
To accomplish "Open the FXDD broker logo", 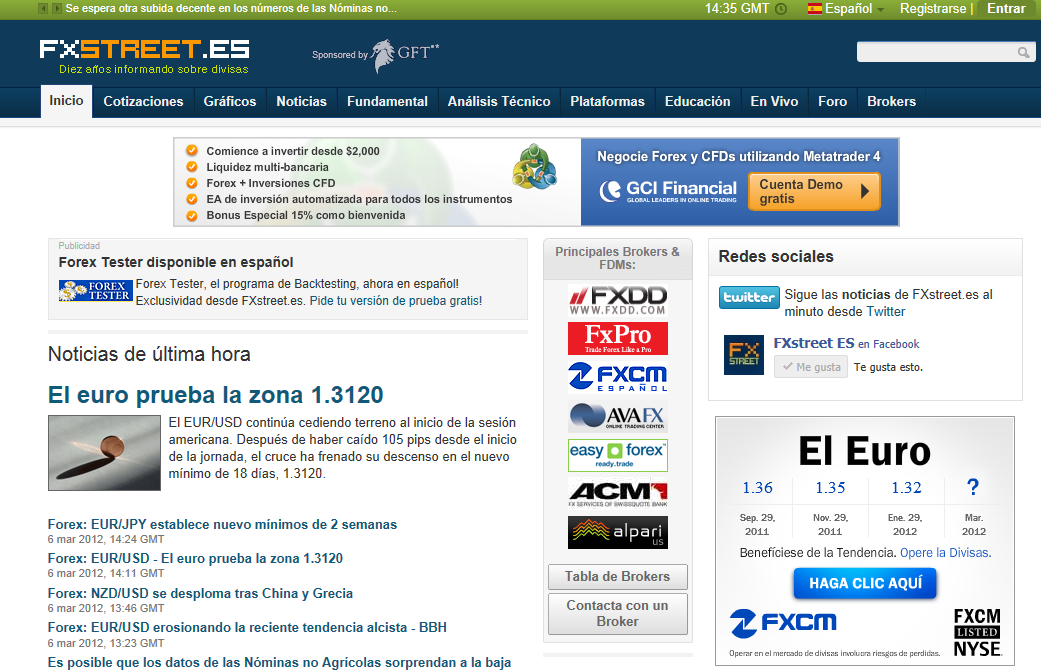I will click(617, 300).
